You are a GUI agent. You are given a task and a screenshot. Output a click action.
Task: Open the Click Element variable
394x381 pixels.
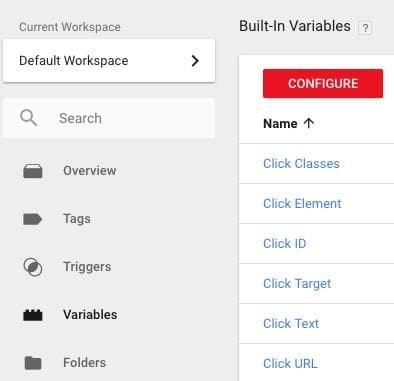302,204
